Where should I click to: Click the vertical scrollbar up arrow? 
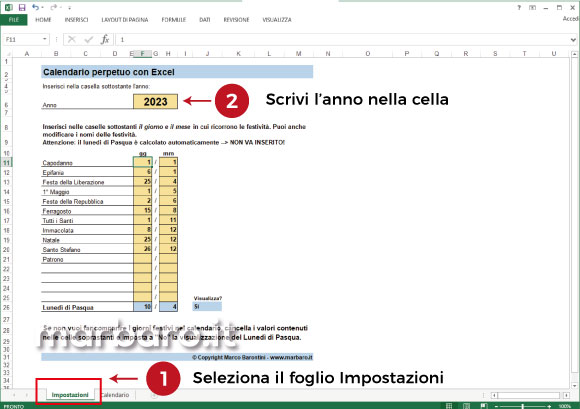coord(574,54)
